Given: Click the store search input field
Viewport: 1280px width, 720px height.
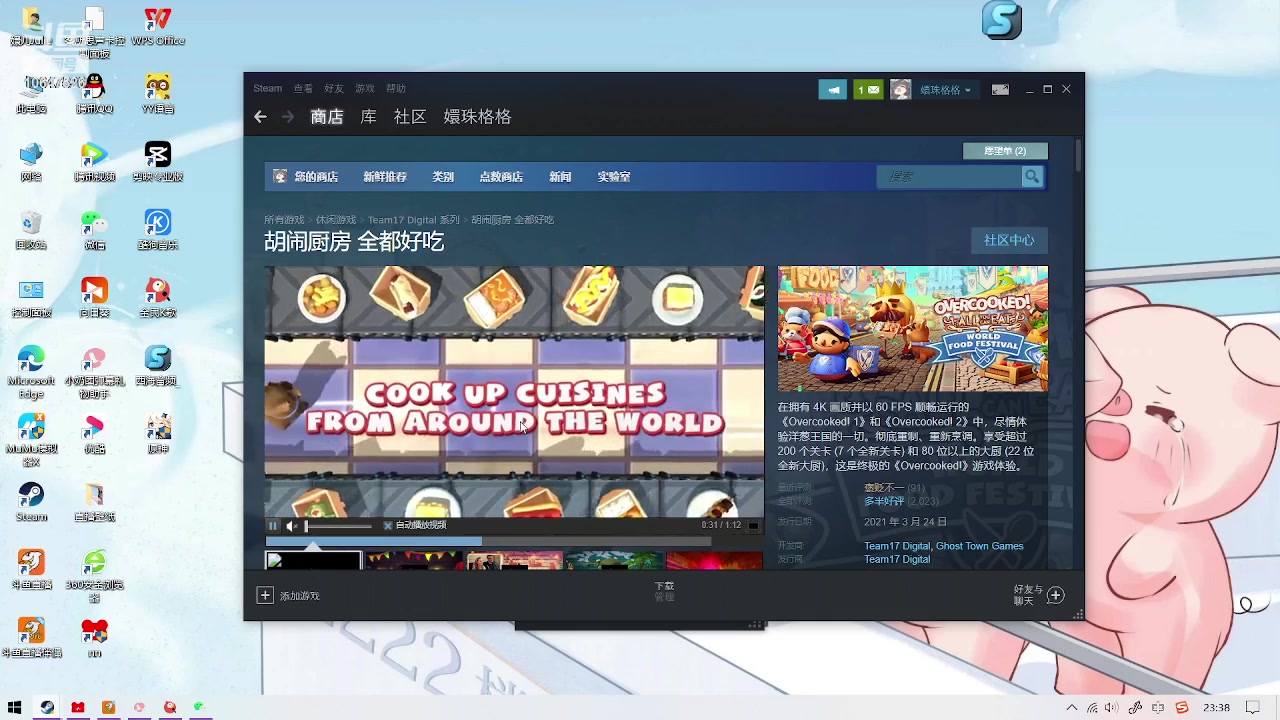Looking at the screenshot, I should tap(949, 177).
